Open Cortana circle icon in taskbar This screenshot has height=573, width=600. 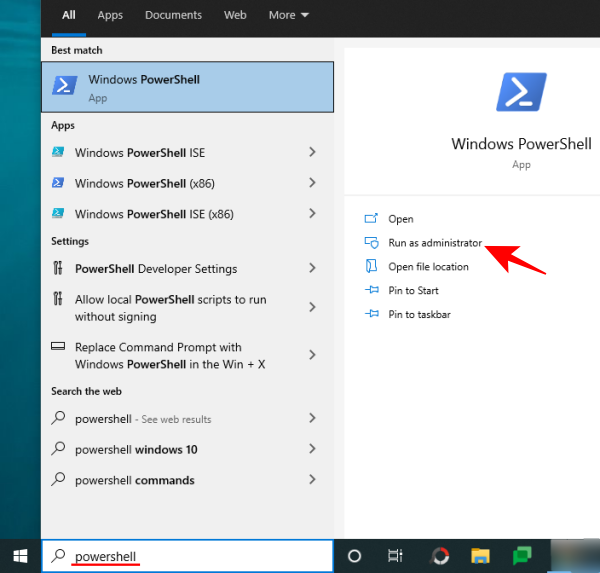click(x=354, y=556)
